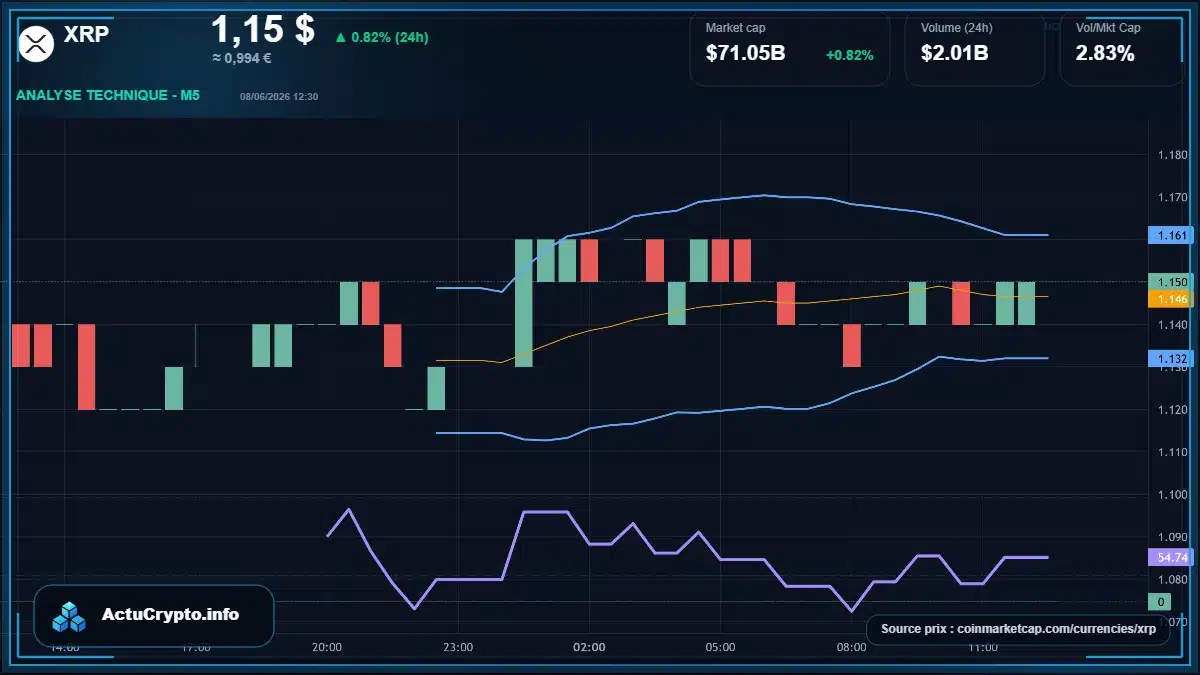This screenshot has width=1200, height=675.
Task: Click the 1,15 $ price headline
Action: point(263,29)
